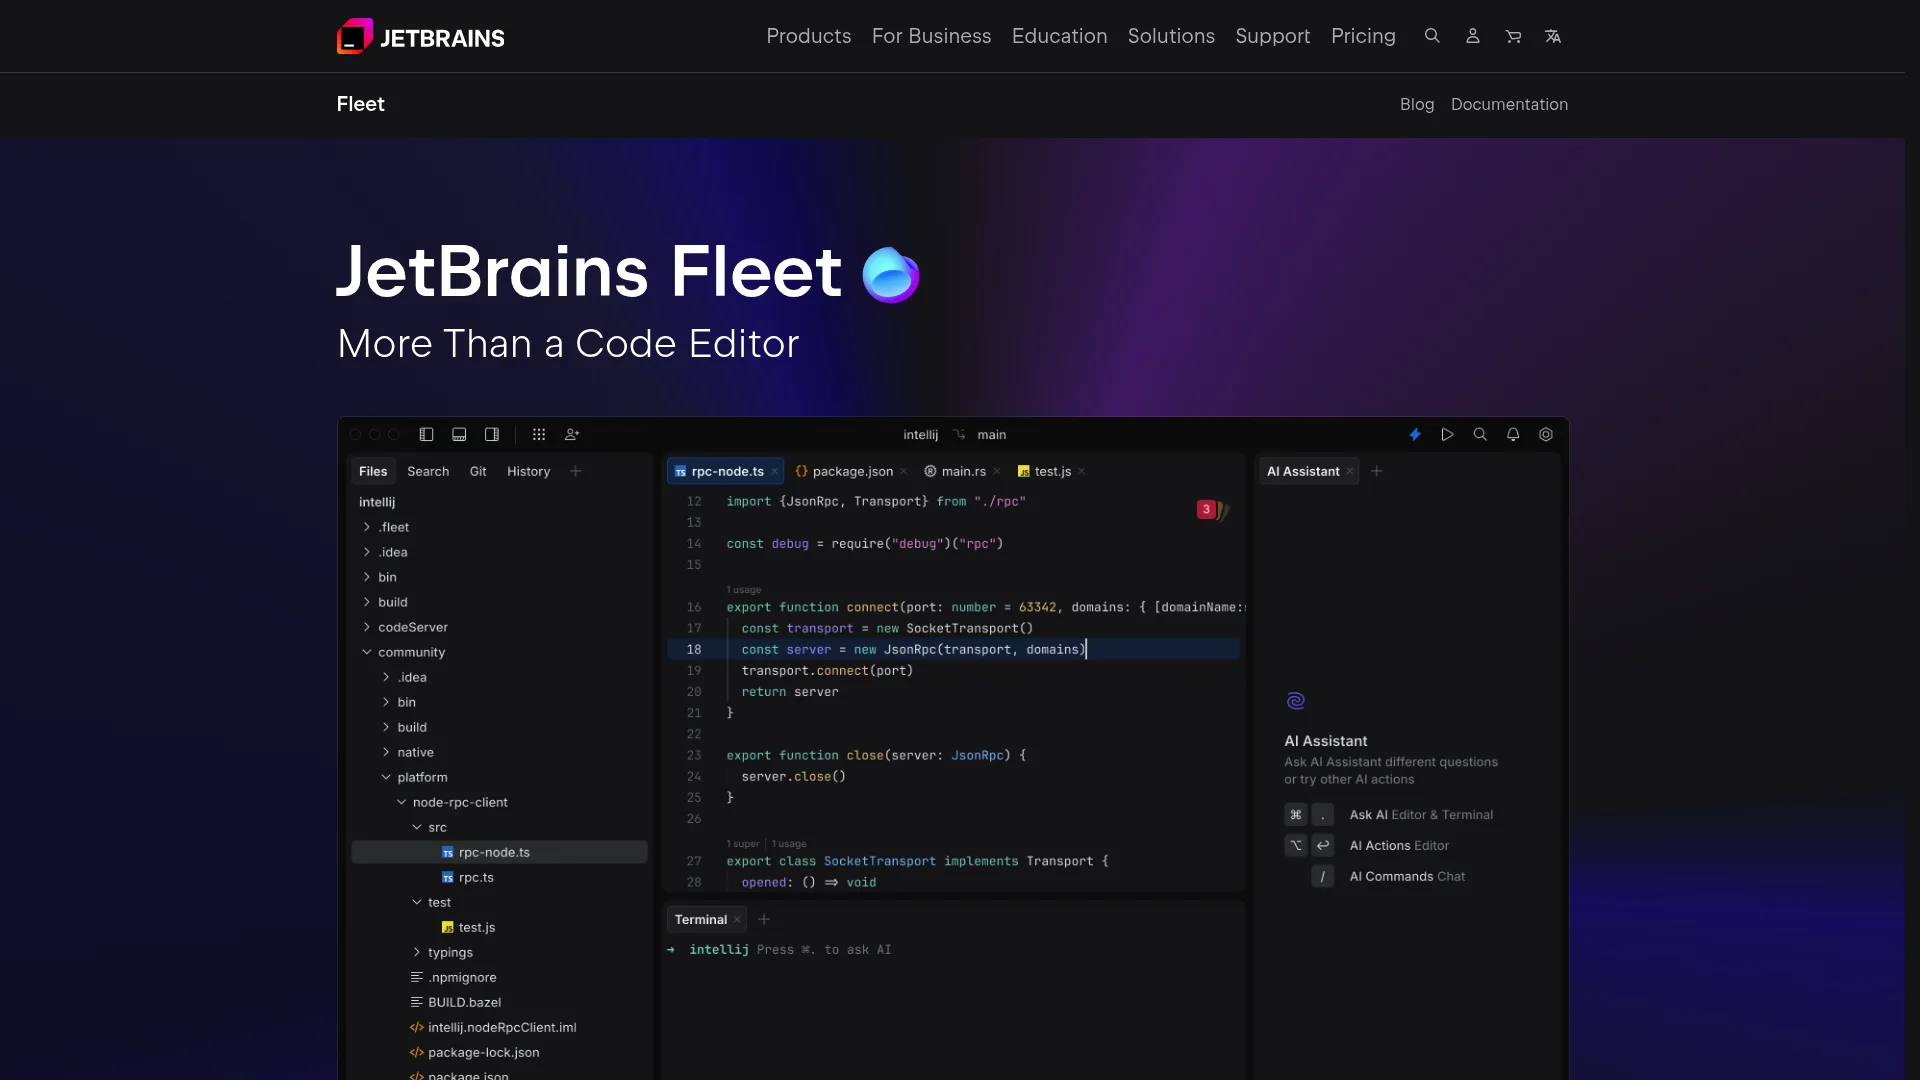Open the language selector icon

[1553, 36]
